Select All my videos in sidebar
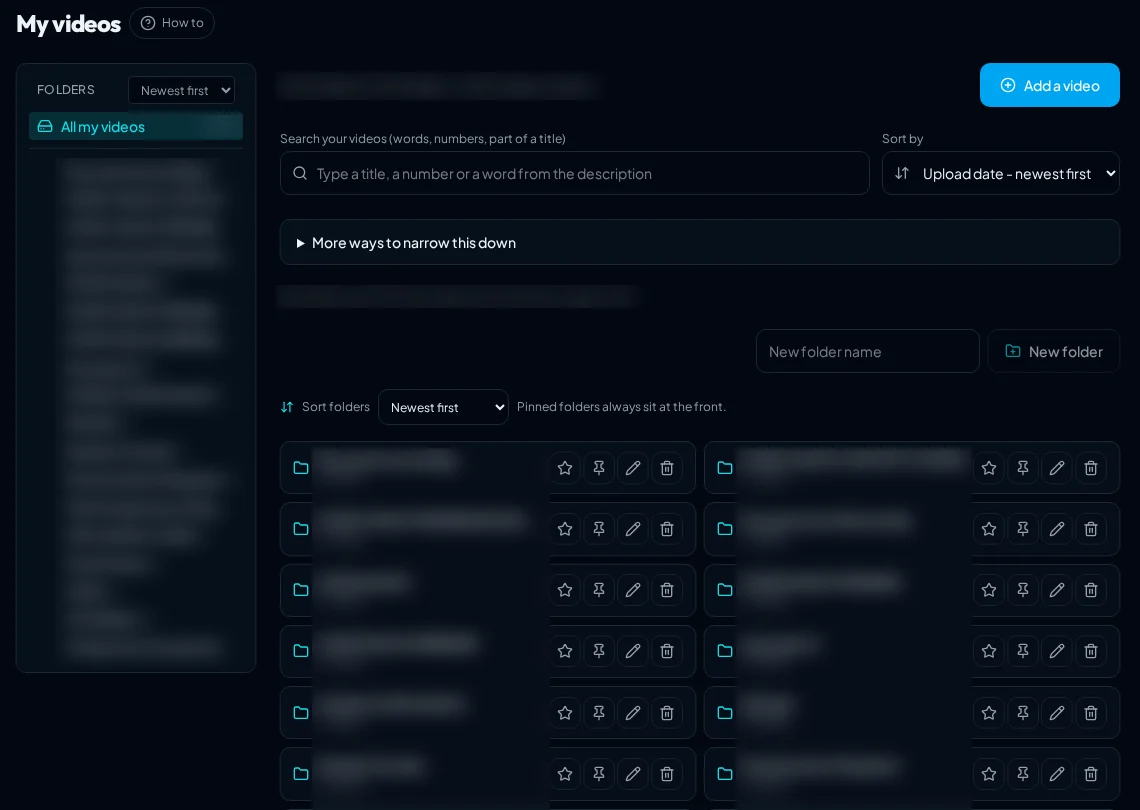Screen dimensions: 1140x810 tap(136, 127)
